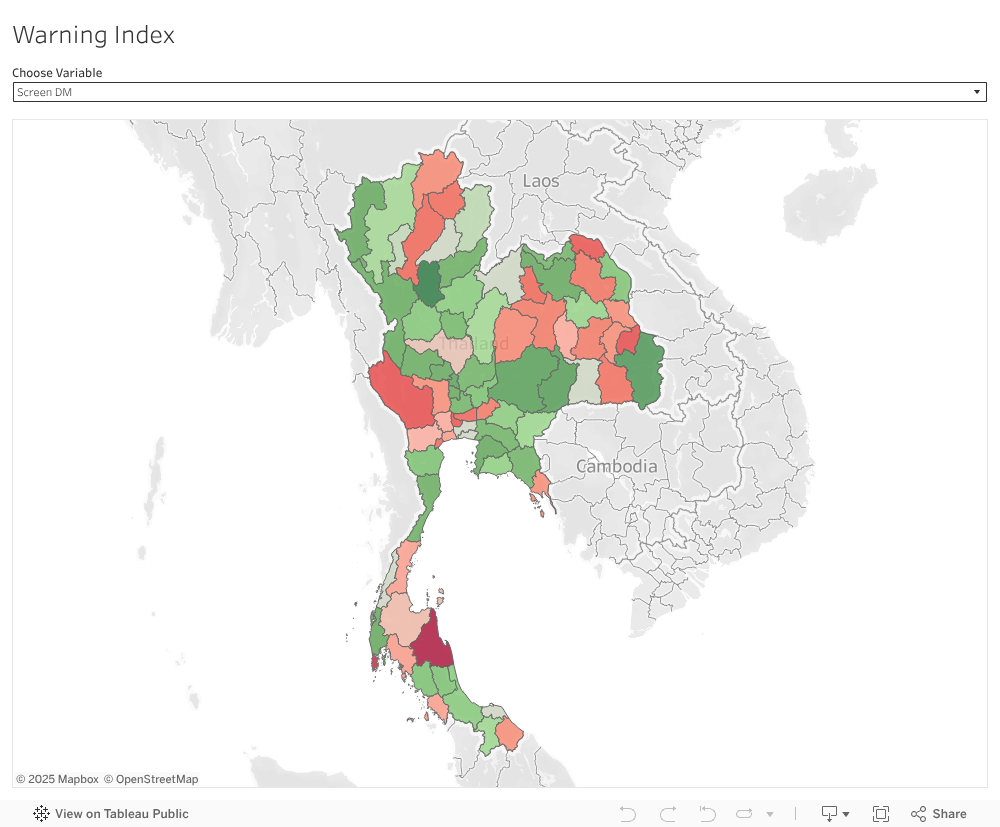Viewport: 1000px width, 827px height.
Task: Enter full screen mode
Action: point(881,814)
